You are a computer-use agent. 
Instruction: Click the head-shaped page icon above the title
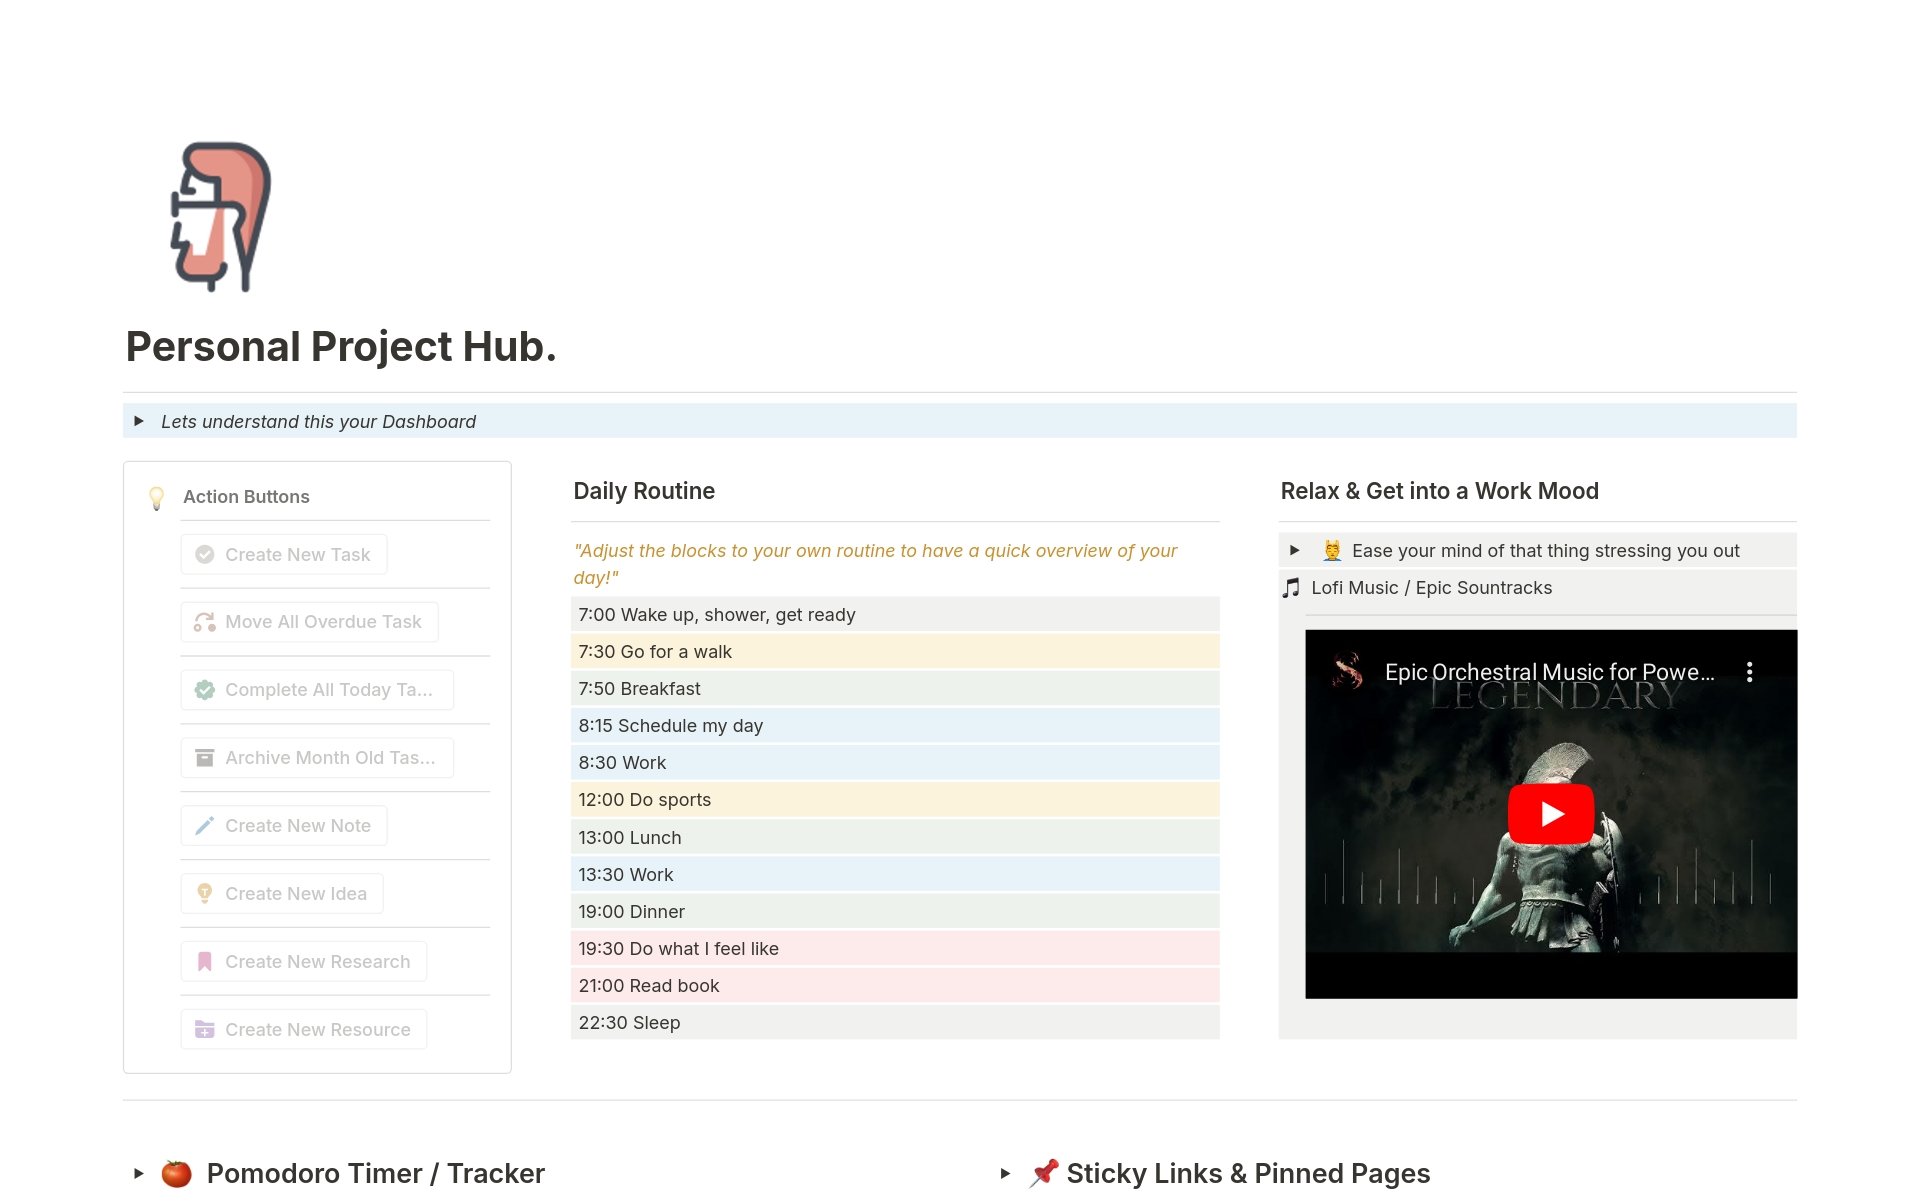221,217
